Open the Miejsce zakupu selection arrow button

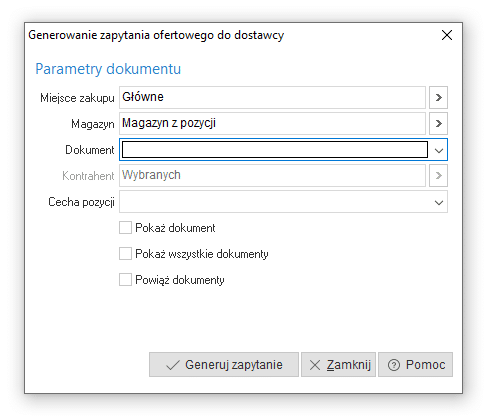tap(438, 97)
